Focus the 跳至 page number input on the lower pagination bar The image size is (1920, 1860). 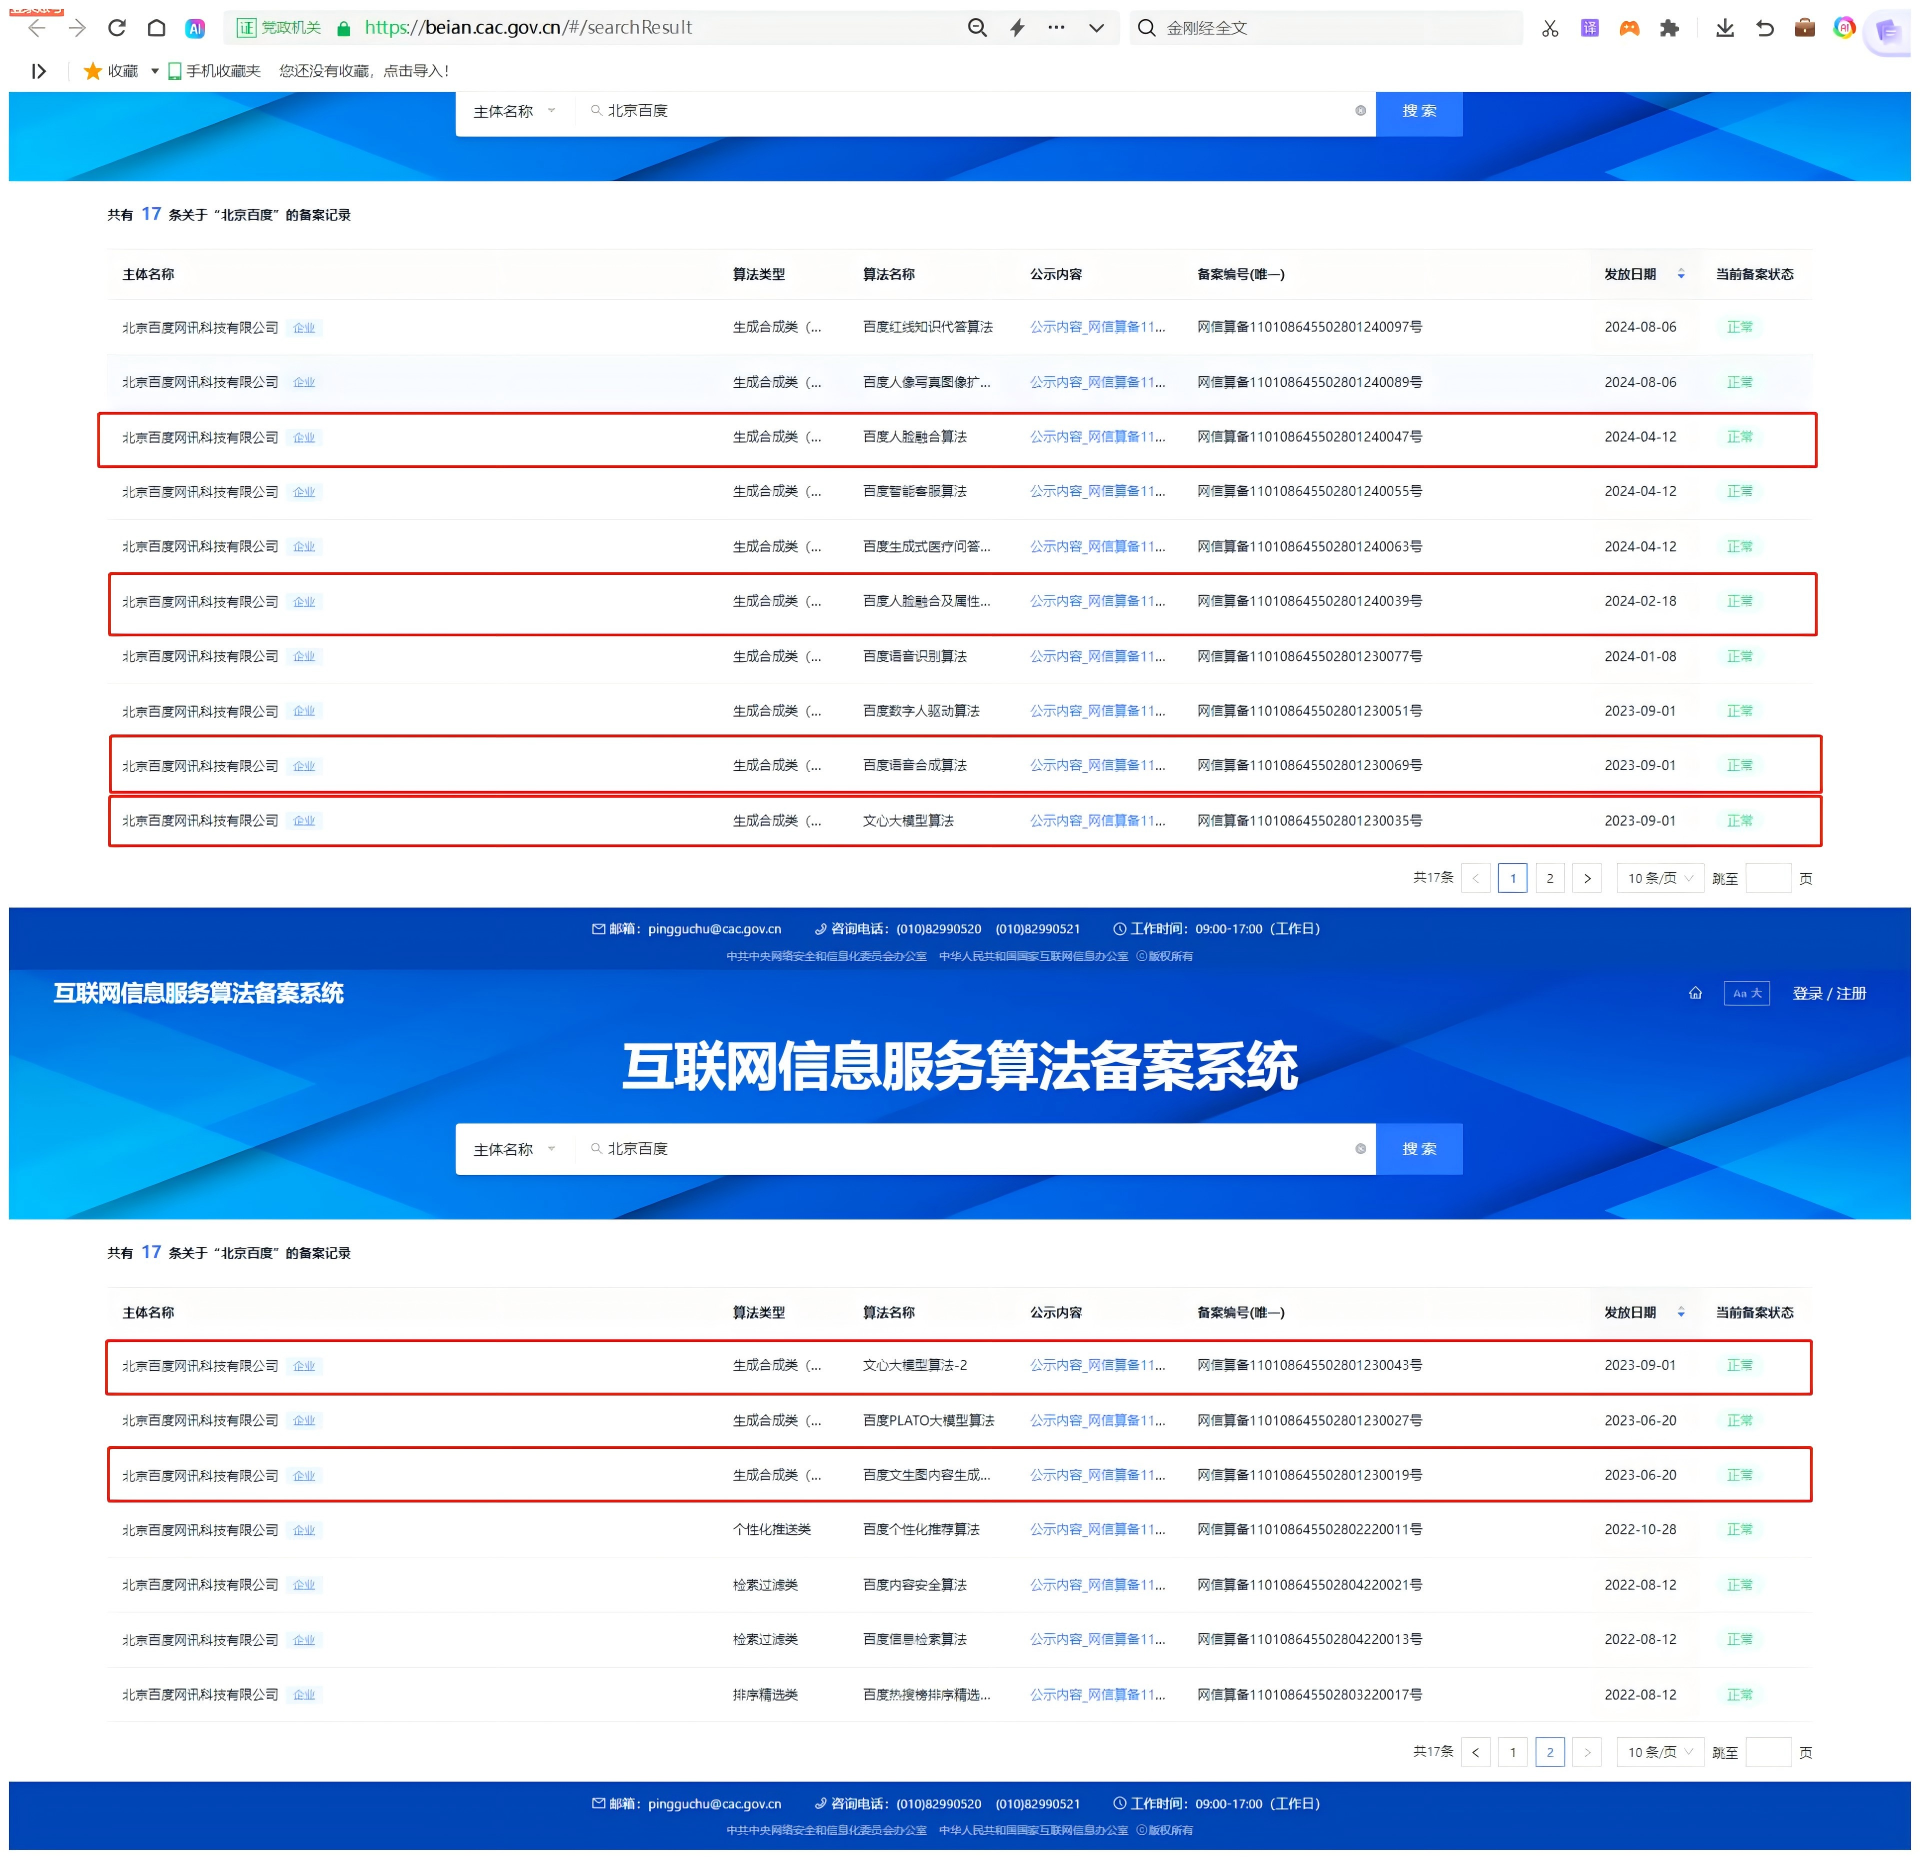(1768, 1752)
